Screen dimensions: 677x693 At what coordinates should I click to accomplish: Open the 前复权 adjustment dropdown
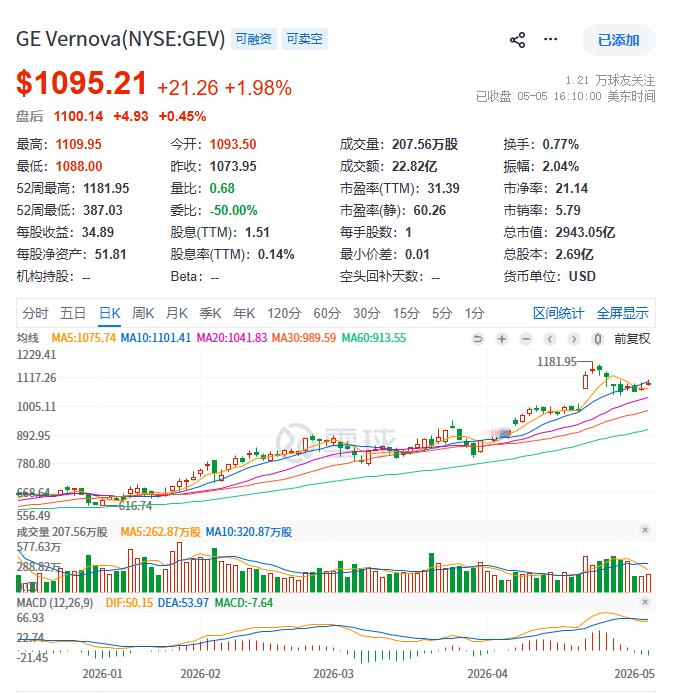[x=632, y=339]
